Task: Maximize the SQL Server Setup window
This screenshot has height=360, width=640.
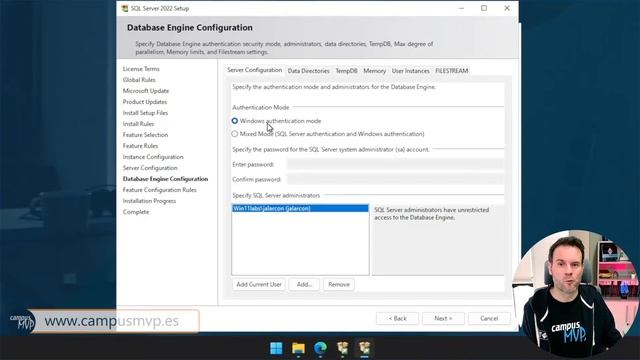Action: pos(484,8)
